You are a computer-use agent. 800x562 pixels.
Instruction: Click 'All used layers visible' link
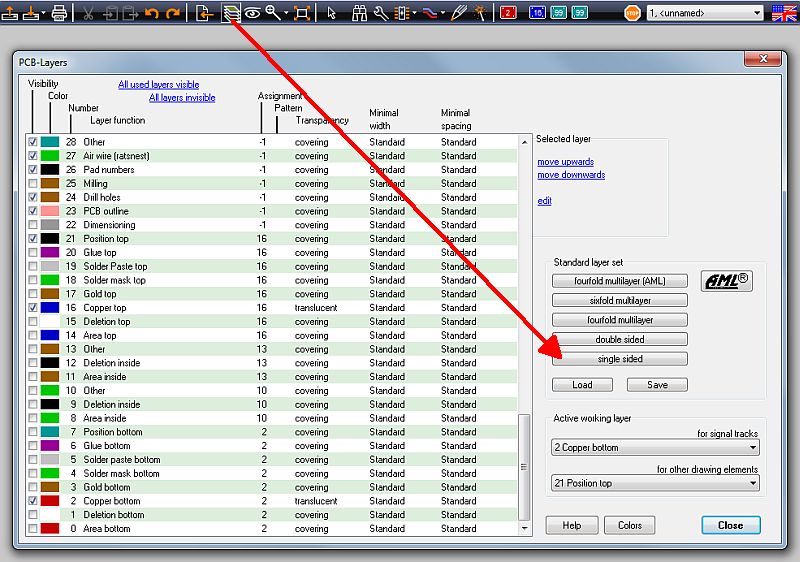[x=158, y=85]
